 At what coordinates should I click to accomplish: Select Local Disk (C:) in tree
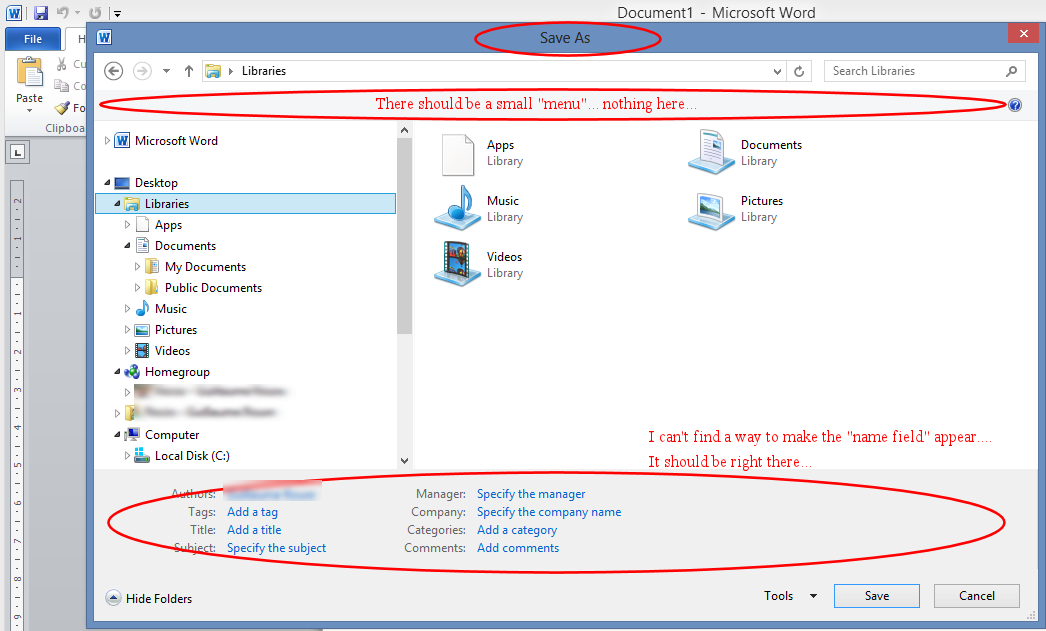(x=192, y=456)
